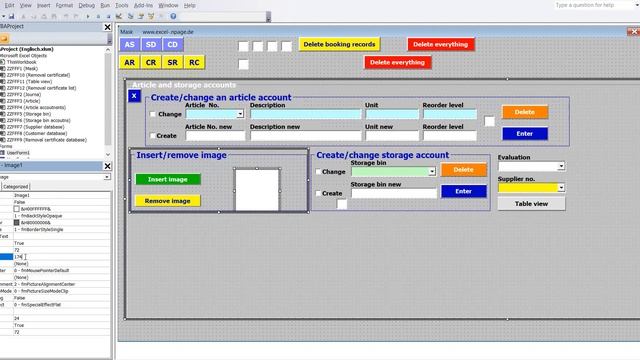
Task: Click the toolbar options arrow at toolbar end
Action: [x=268, y=17]
